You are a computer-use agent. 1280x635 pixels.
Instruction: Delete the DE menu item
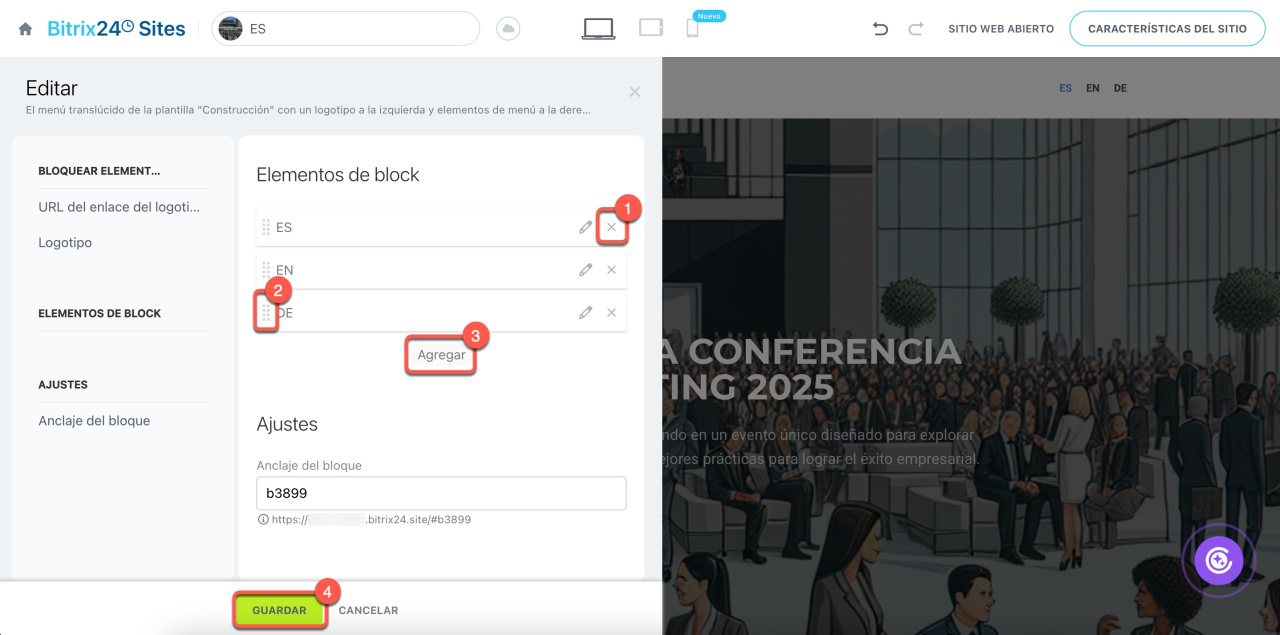click(x=611, y=313)
